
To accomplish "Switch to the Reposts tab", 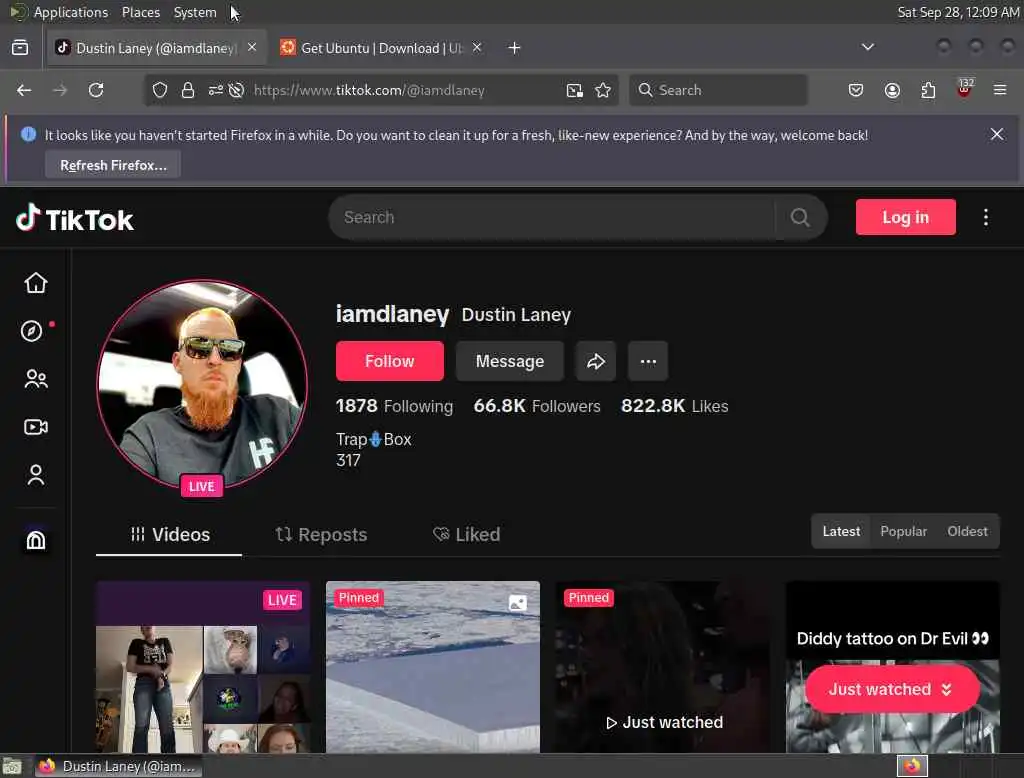I will pyautogui.click(x=321, y=534).
